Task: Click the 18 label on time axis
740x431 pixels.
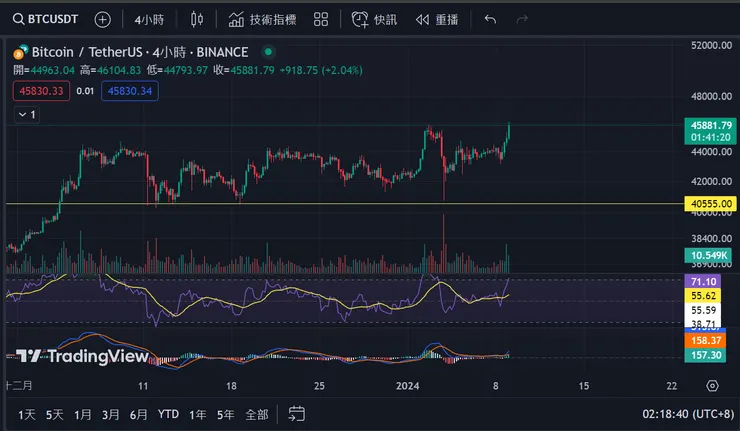Action: point(231,386)
